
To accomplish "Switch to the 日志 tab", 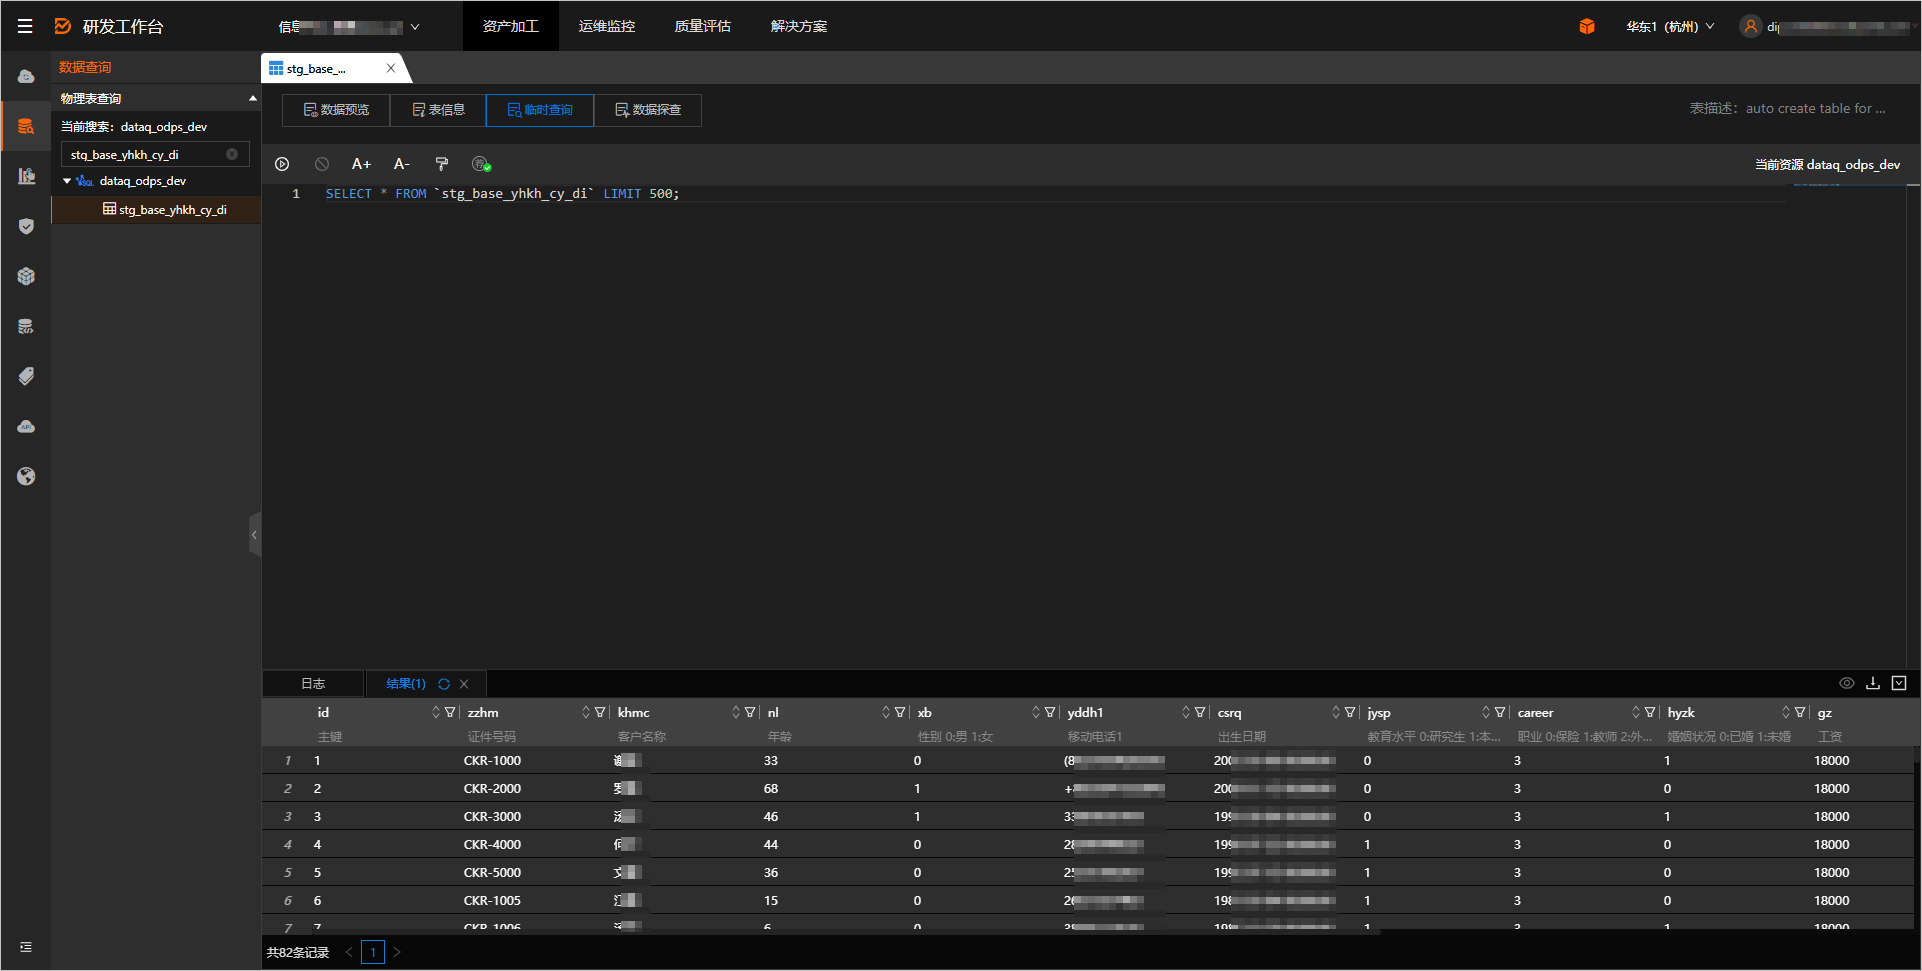I will (313, 684).
